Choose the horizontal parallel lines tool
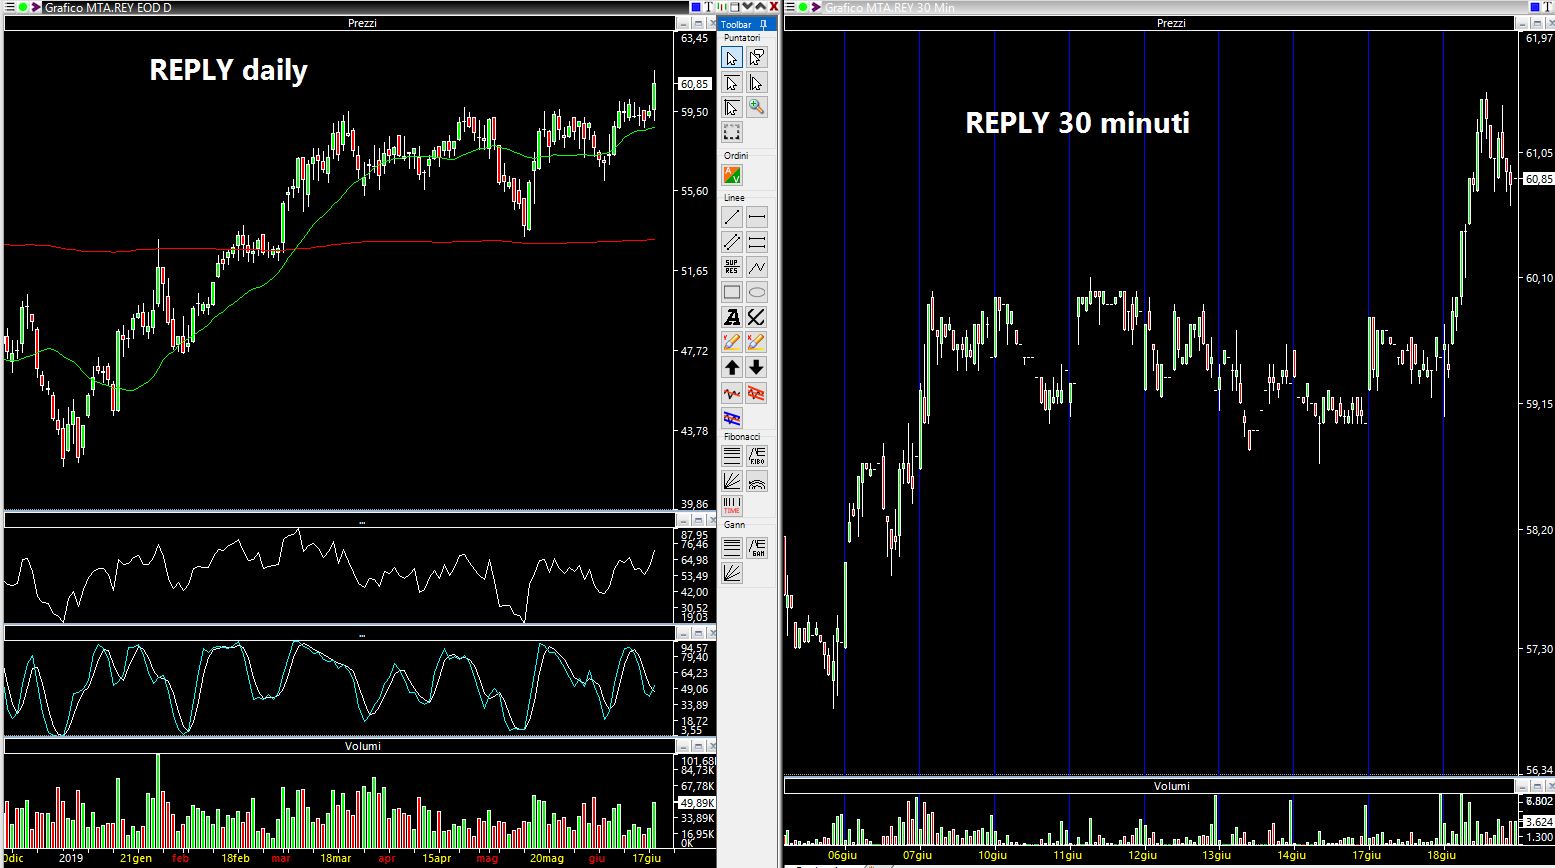1555x868 pixels. click(x=757, y=242)
